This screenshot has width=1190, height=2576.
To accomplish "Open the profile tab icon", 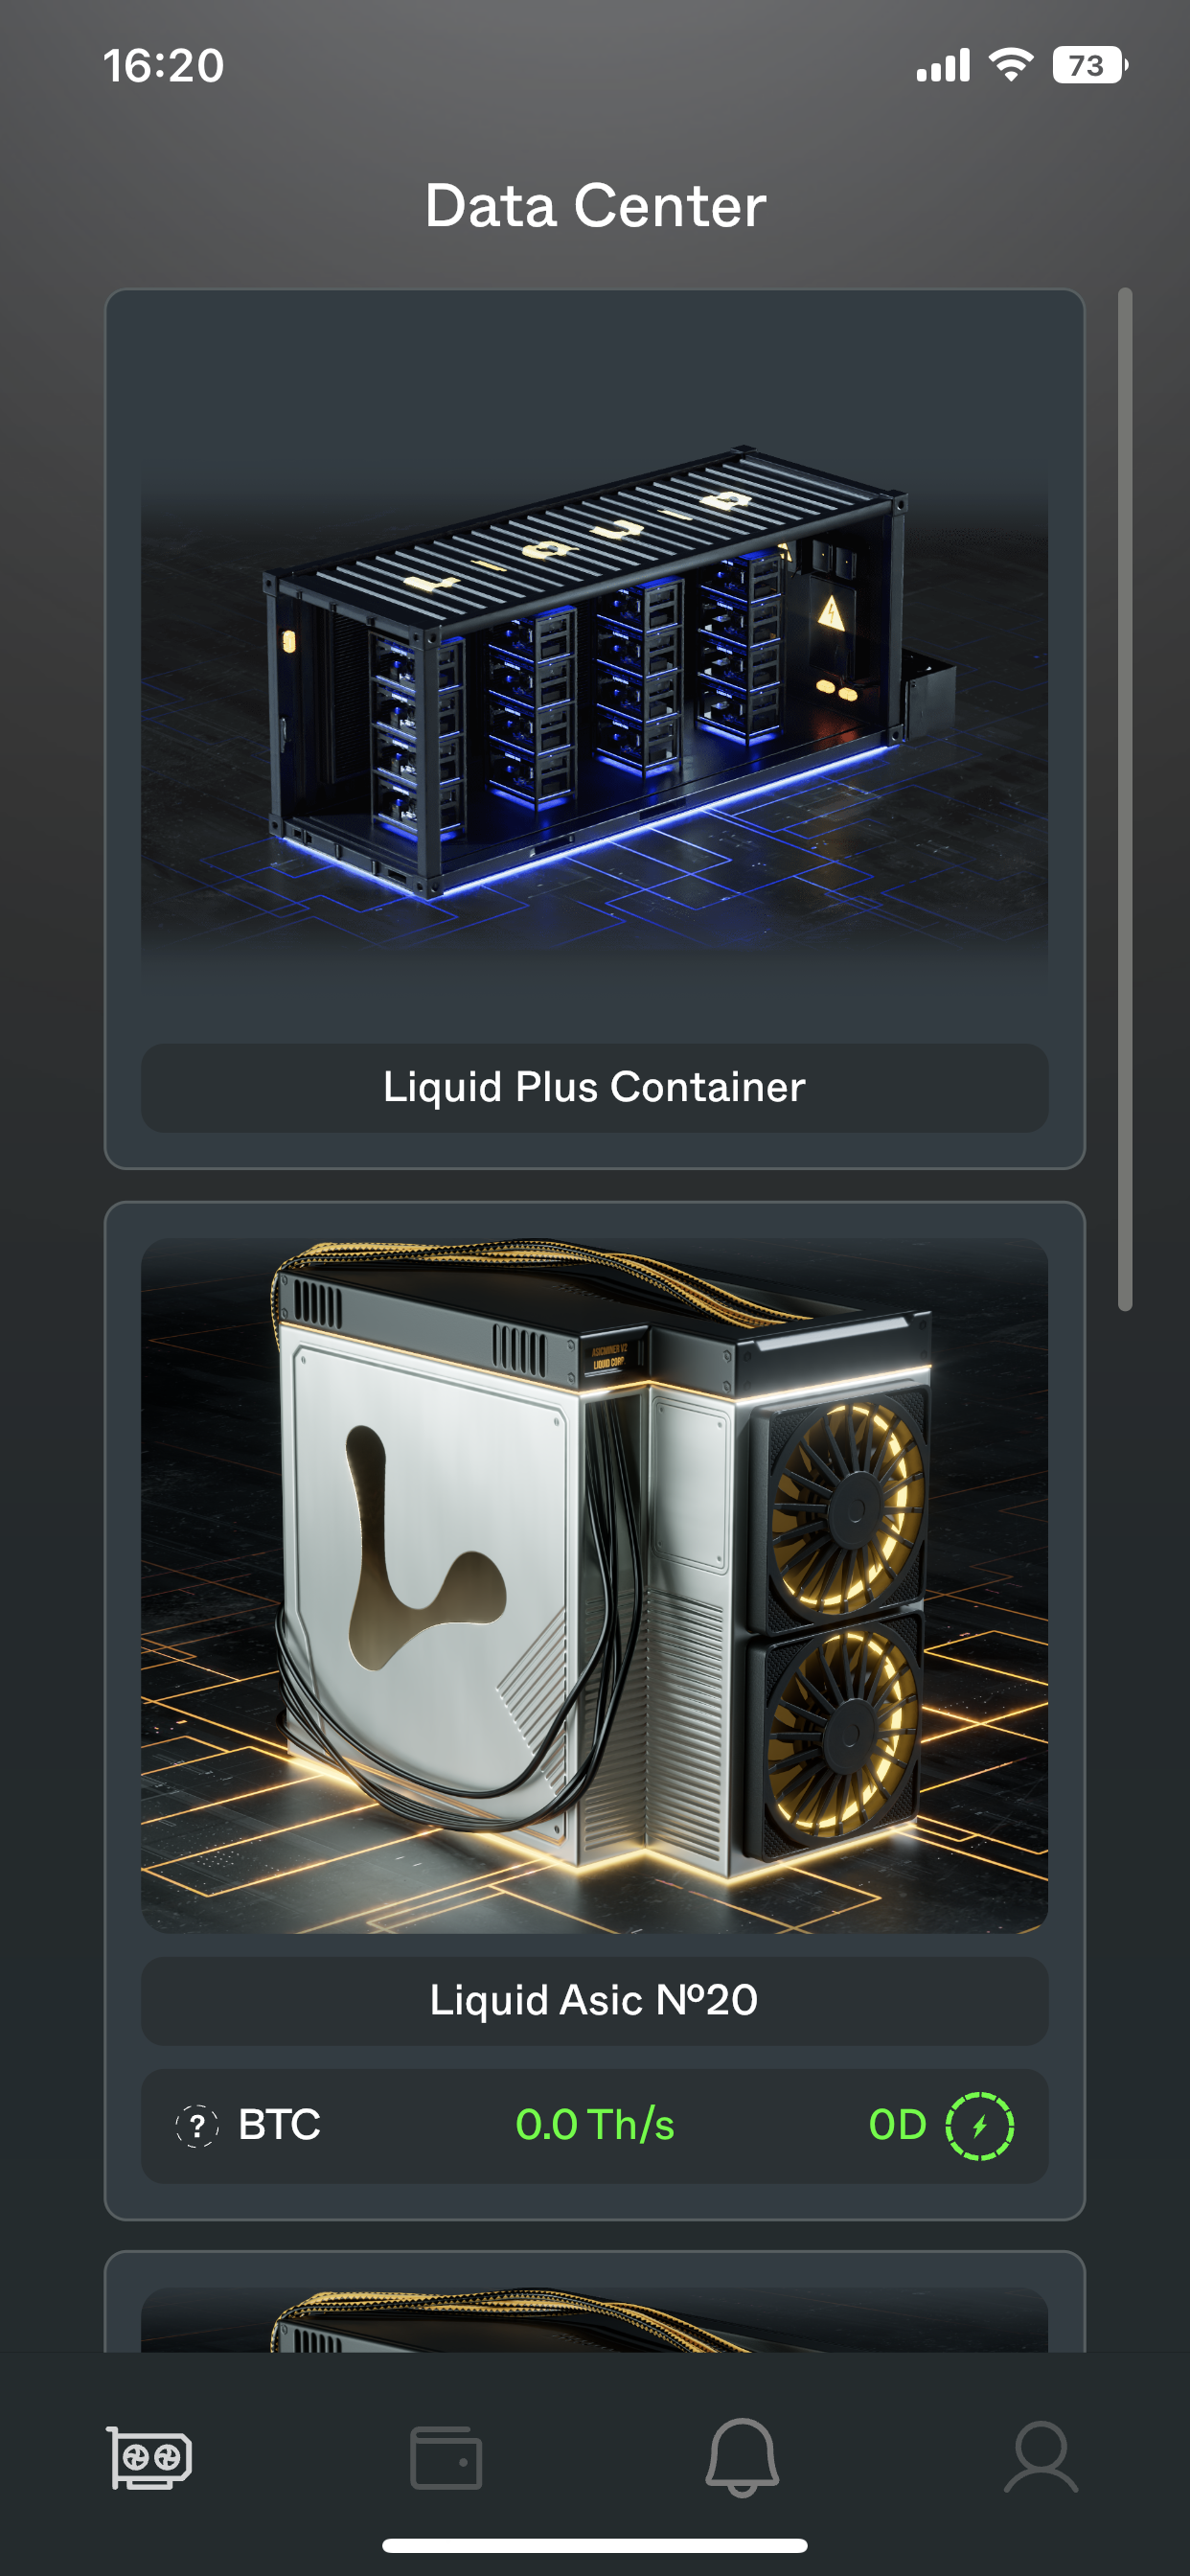I will pos(1041,2457).
